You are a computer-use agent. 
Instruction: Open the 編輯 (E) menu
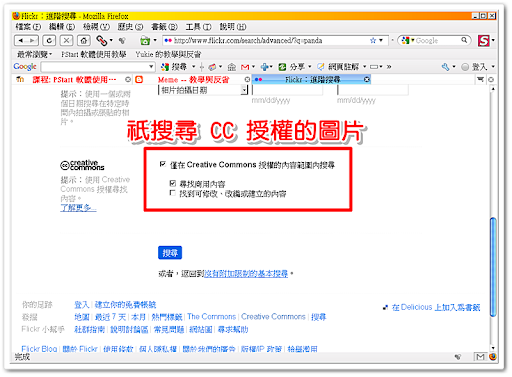pyautogui.click(x=62, y=27)
